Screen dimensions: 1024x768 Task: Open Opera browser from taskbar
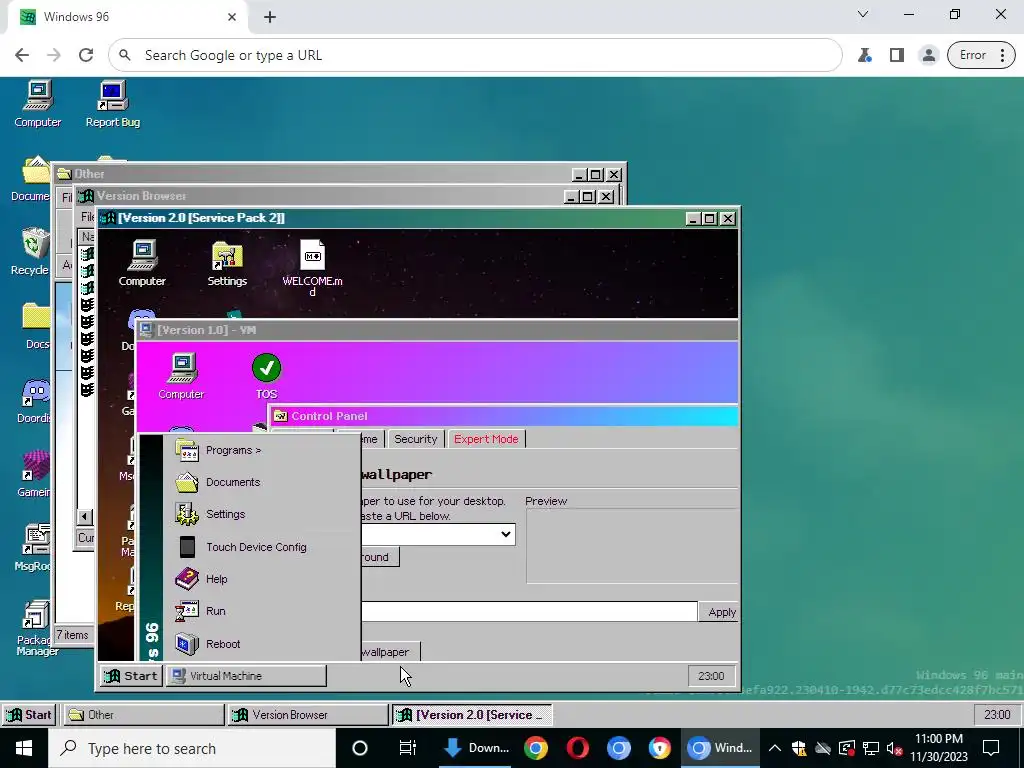point(577,748)
